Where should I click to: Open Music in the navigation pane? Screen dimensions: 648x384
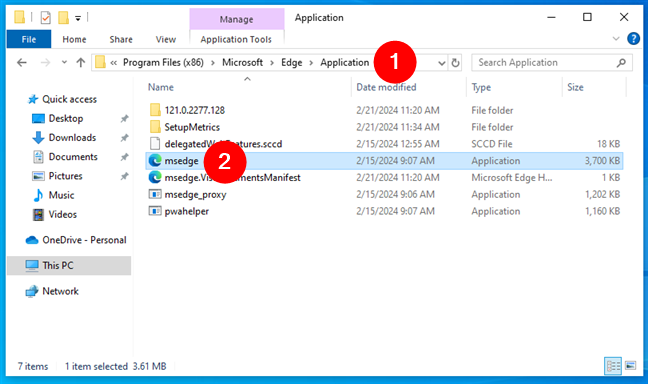(x=61, y=195)
